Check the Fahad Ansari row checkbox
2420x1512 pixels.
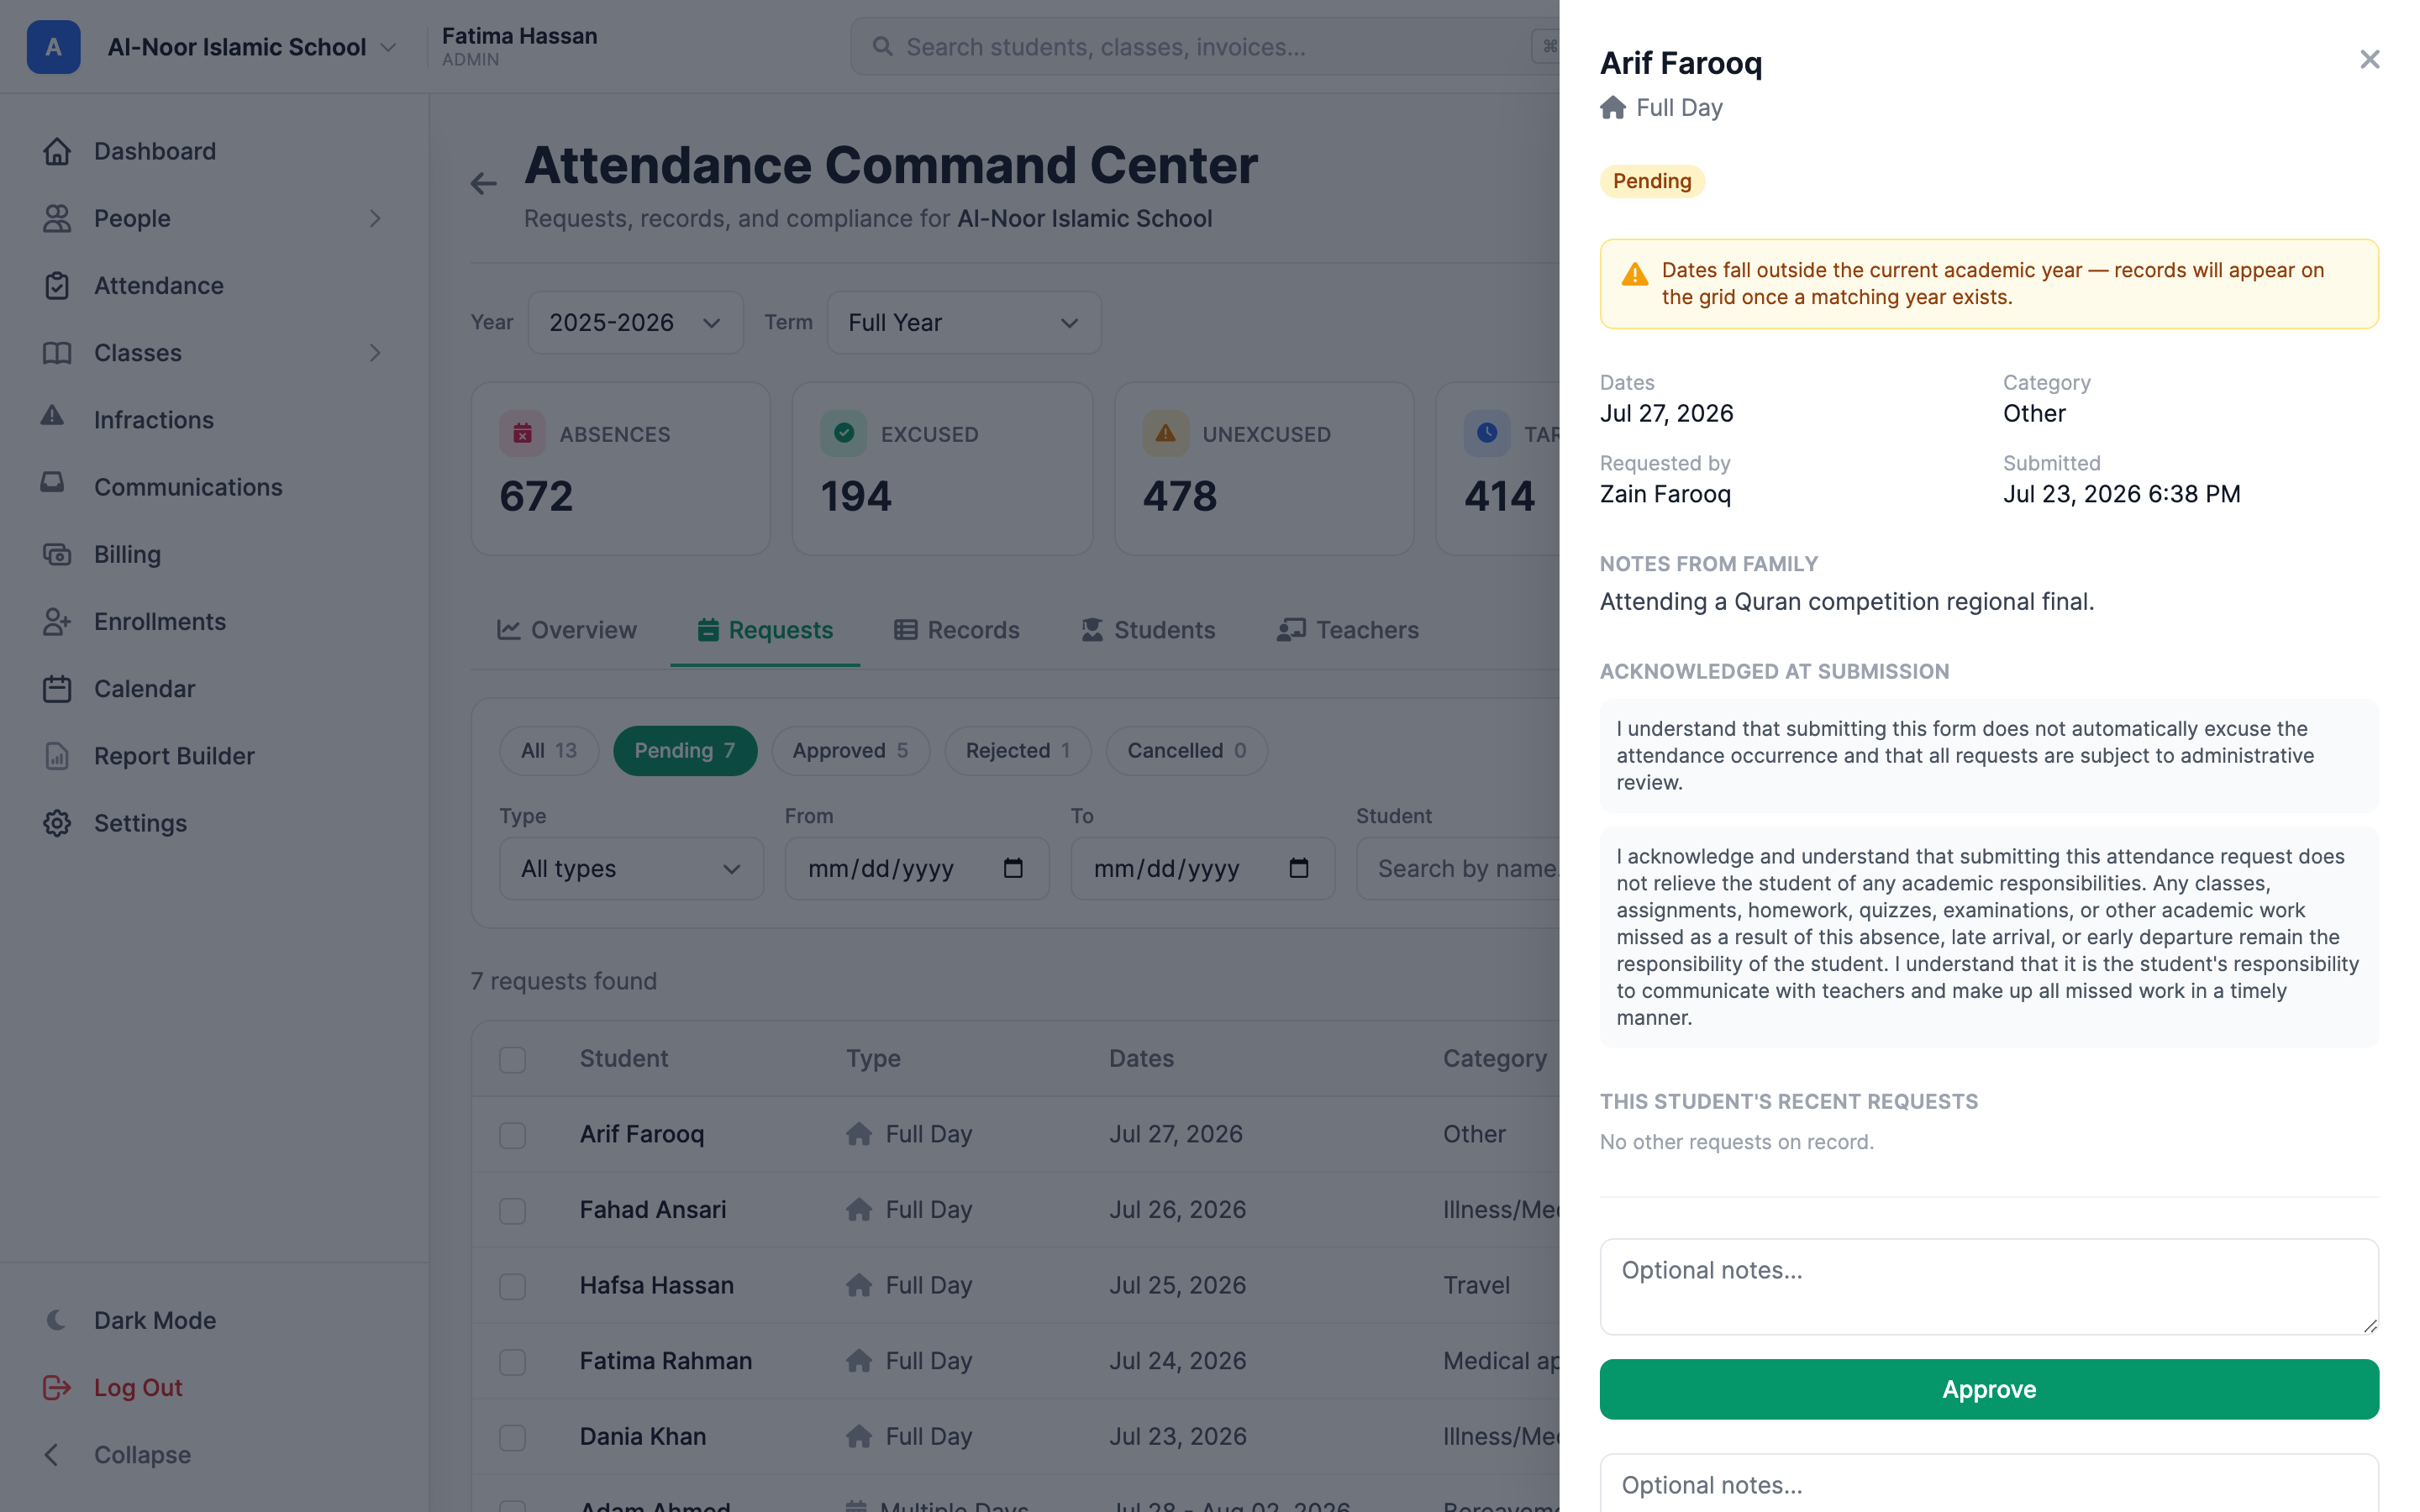[x=513, y=1211]
